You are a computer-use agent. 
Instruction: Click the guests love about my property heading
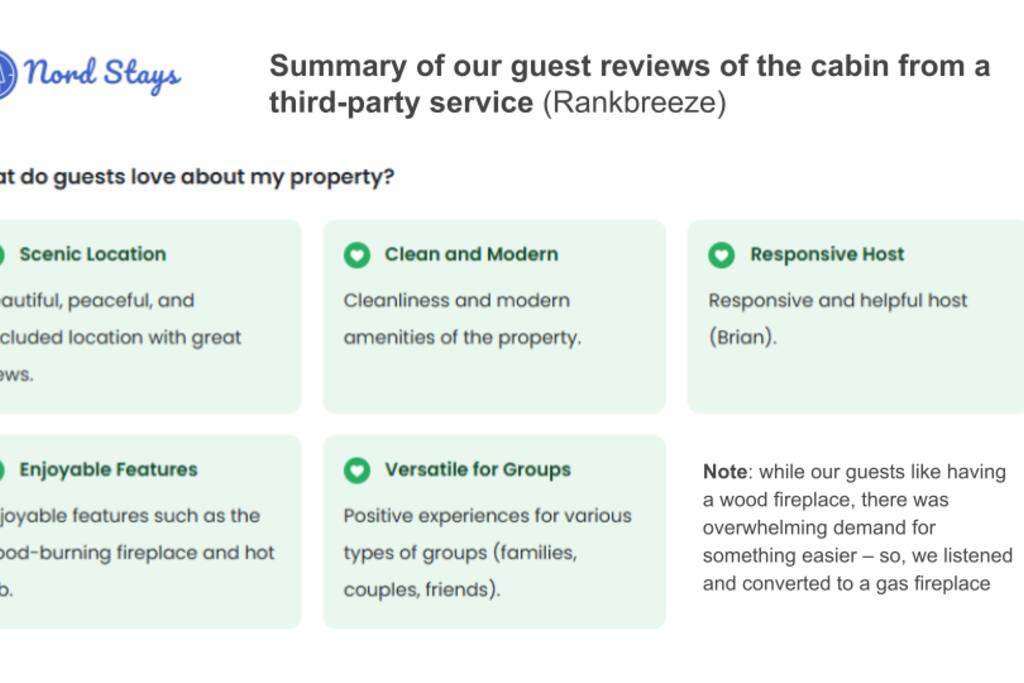tap(197, 177)
